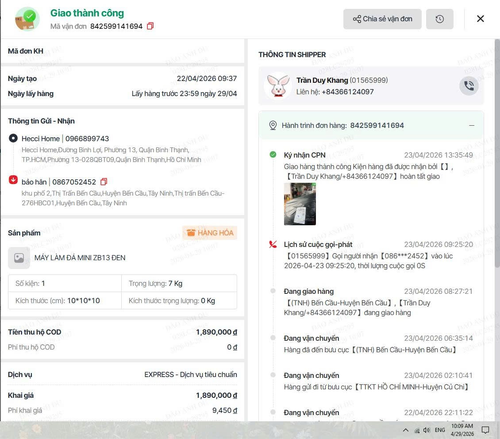Call shipper Trần Duy Khang phone icon

[469, 86]
